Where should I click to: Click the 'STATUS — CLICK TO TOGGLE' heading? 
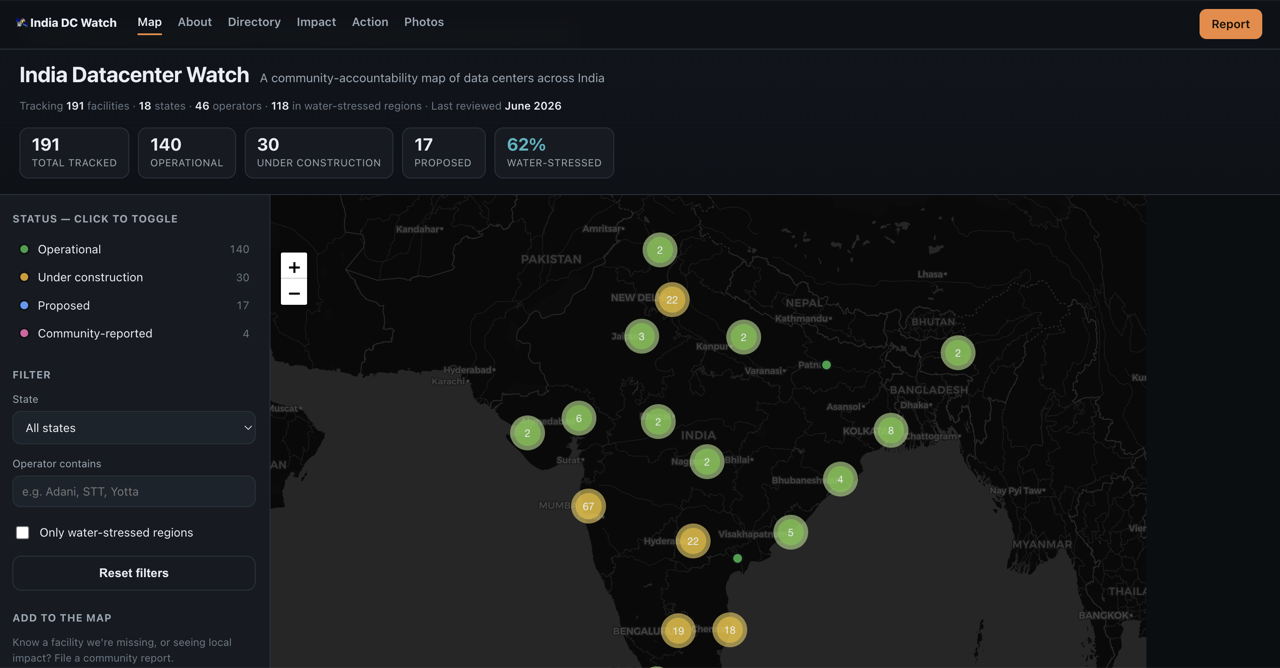pyautogui.click(x=95, y=219)
